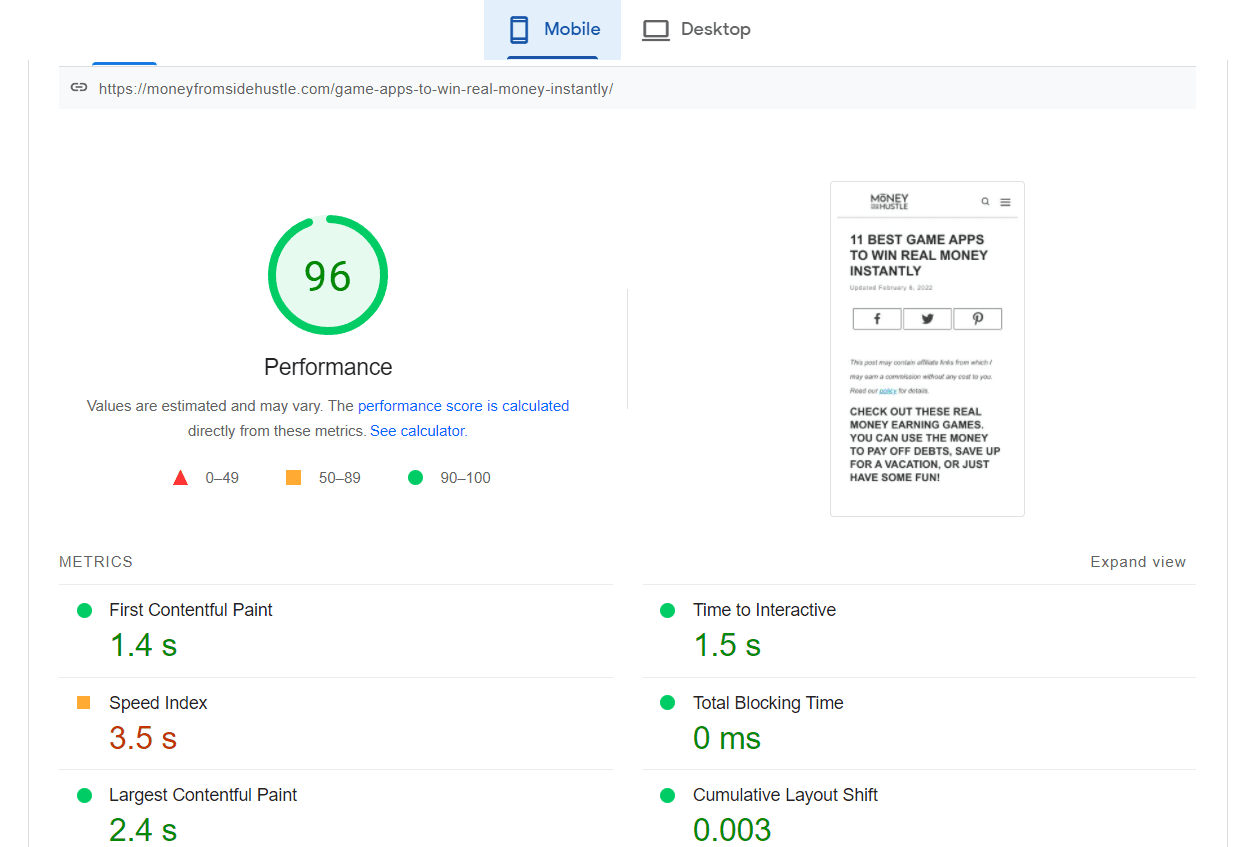This screenshot has width=1247, height=847.
Task: Click the Pinterest icon in the page preview
Action: (x=977, y=318)
